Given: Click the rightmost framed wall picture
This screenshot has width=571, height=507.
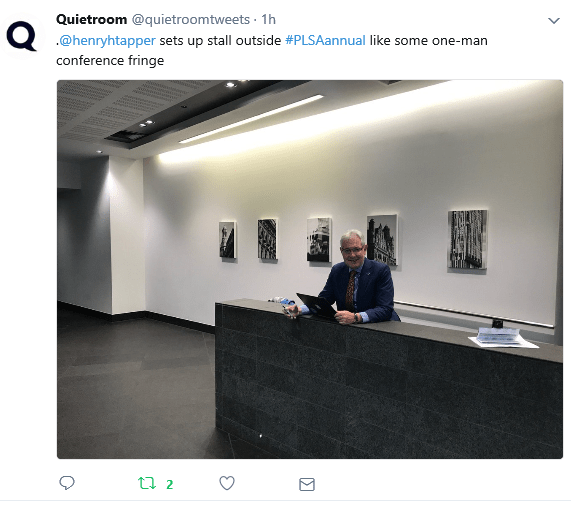Looking at the screenshot, I should (x=467, y=239).
